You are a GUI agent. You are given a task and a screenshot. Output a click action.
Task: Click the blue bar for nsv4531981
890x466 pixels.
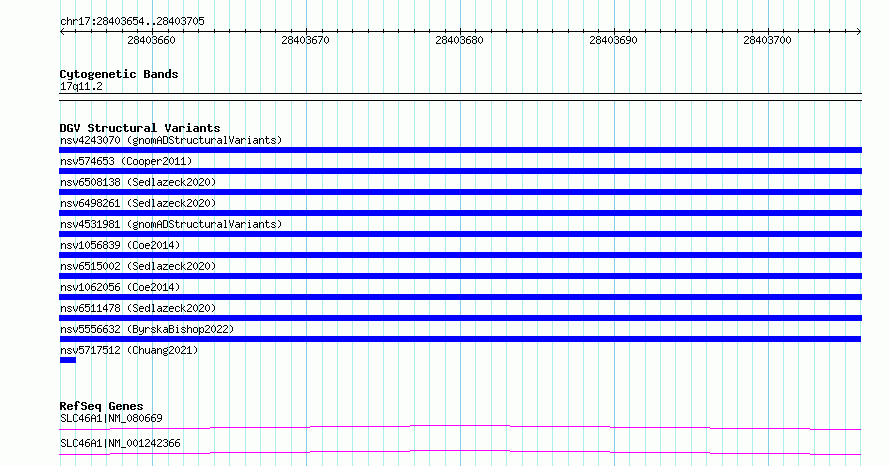460,234
